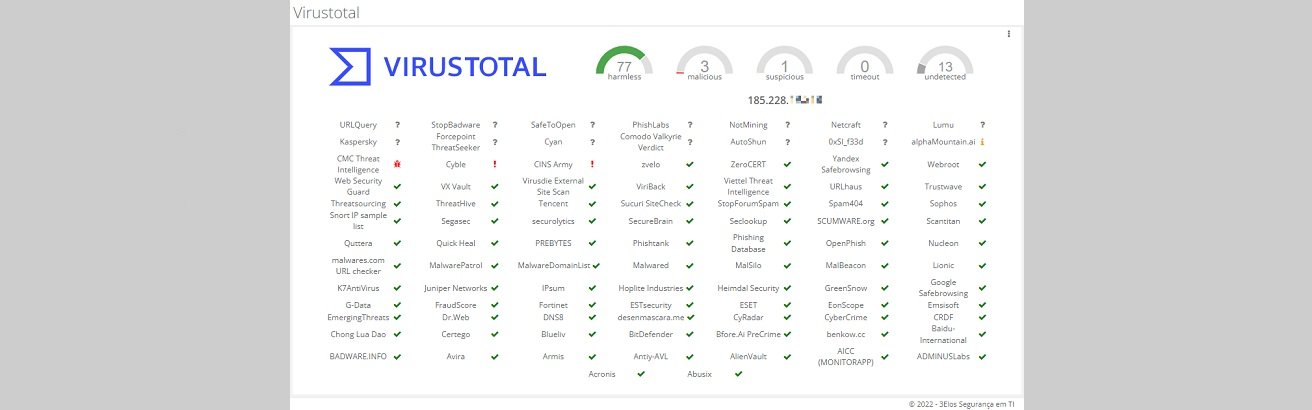Click the green checkmark next to Acronis

pyautogui.click(x=641, y=373)
